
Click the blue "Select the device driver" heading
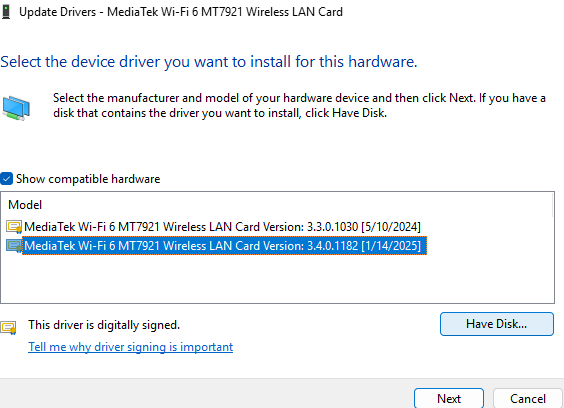209,62
